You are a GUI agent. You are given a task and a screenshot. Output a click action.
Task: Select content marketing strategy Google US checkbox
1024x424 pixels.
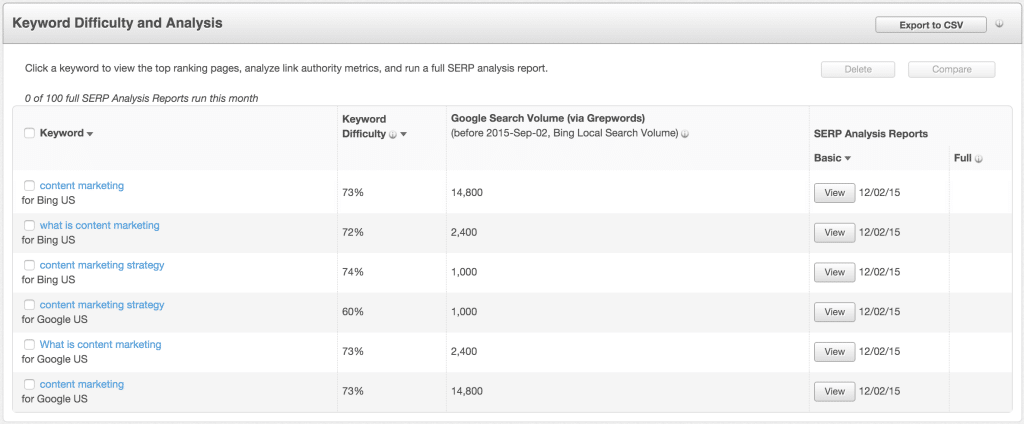click(x=29, y=305)
